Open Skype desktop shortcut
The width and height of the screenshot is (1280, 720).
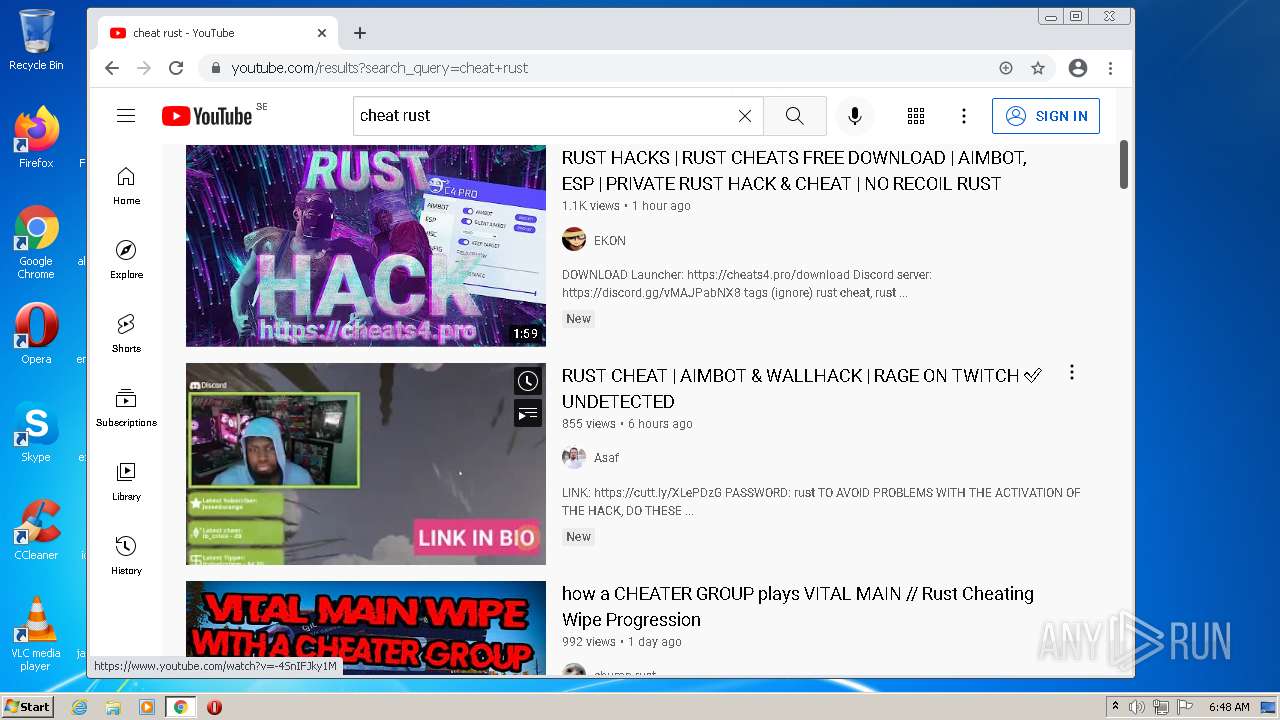click(36, 432)
